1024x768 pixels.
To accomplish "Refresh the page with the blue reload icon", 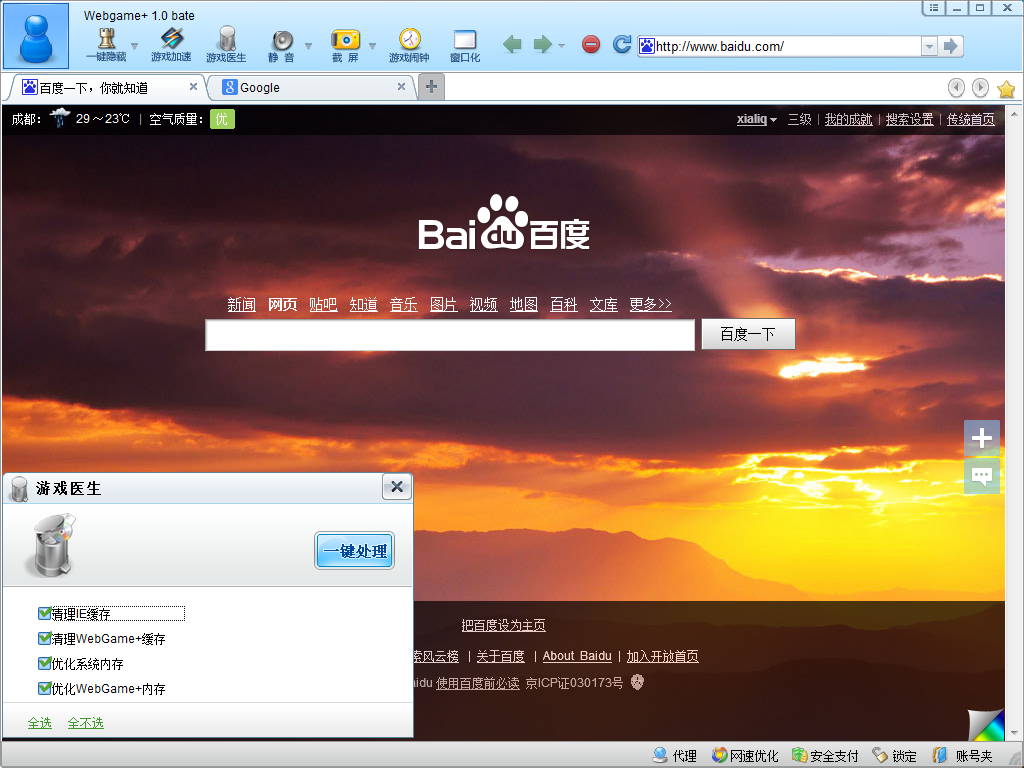I will (x=622, y=44).
